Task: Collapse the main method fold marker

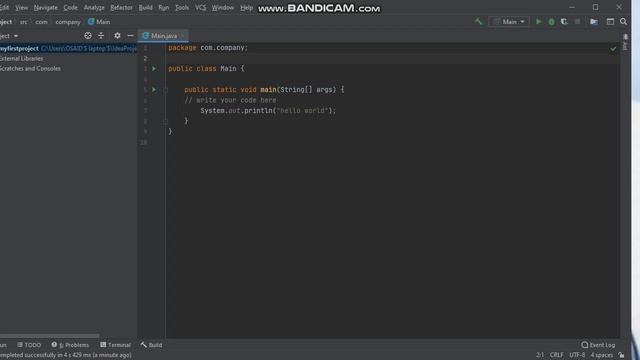Action: tap(165, 90)
